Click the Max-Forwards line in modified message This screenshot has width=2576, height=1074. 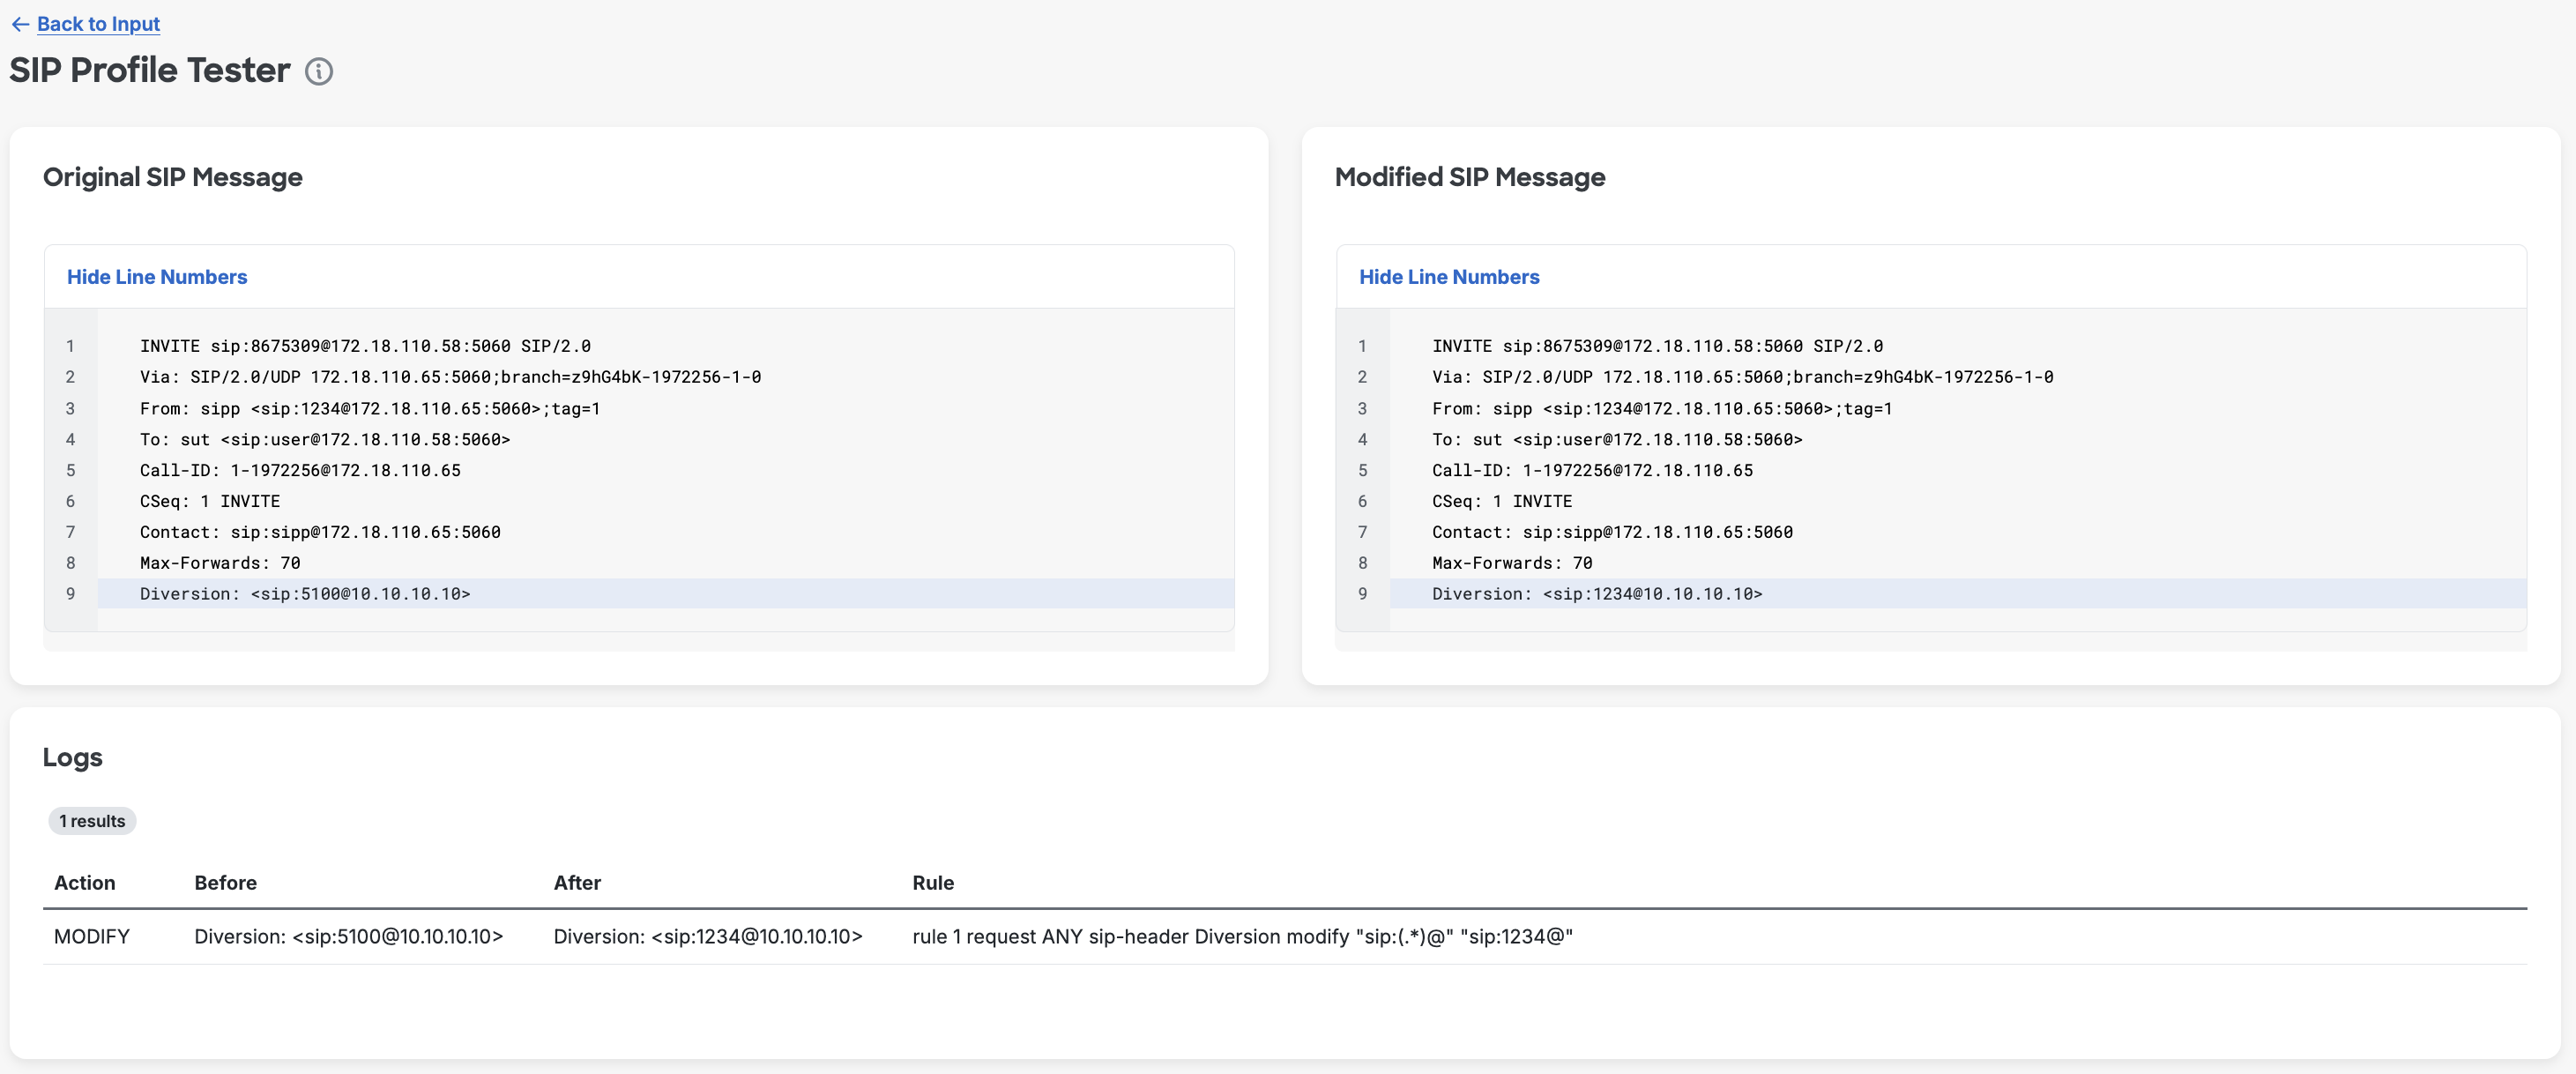pos(1512,563)
